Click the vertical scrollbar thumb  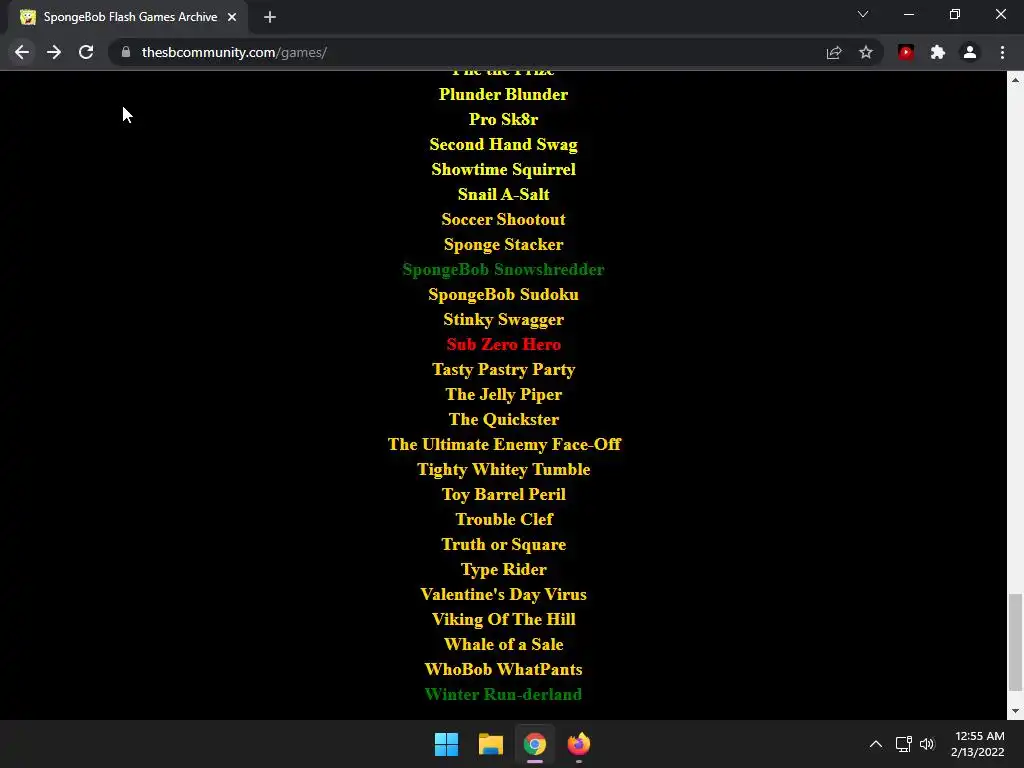[x=1016, y=642]
